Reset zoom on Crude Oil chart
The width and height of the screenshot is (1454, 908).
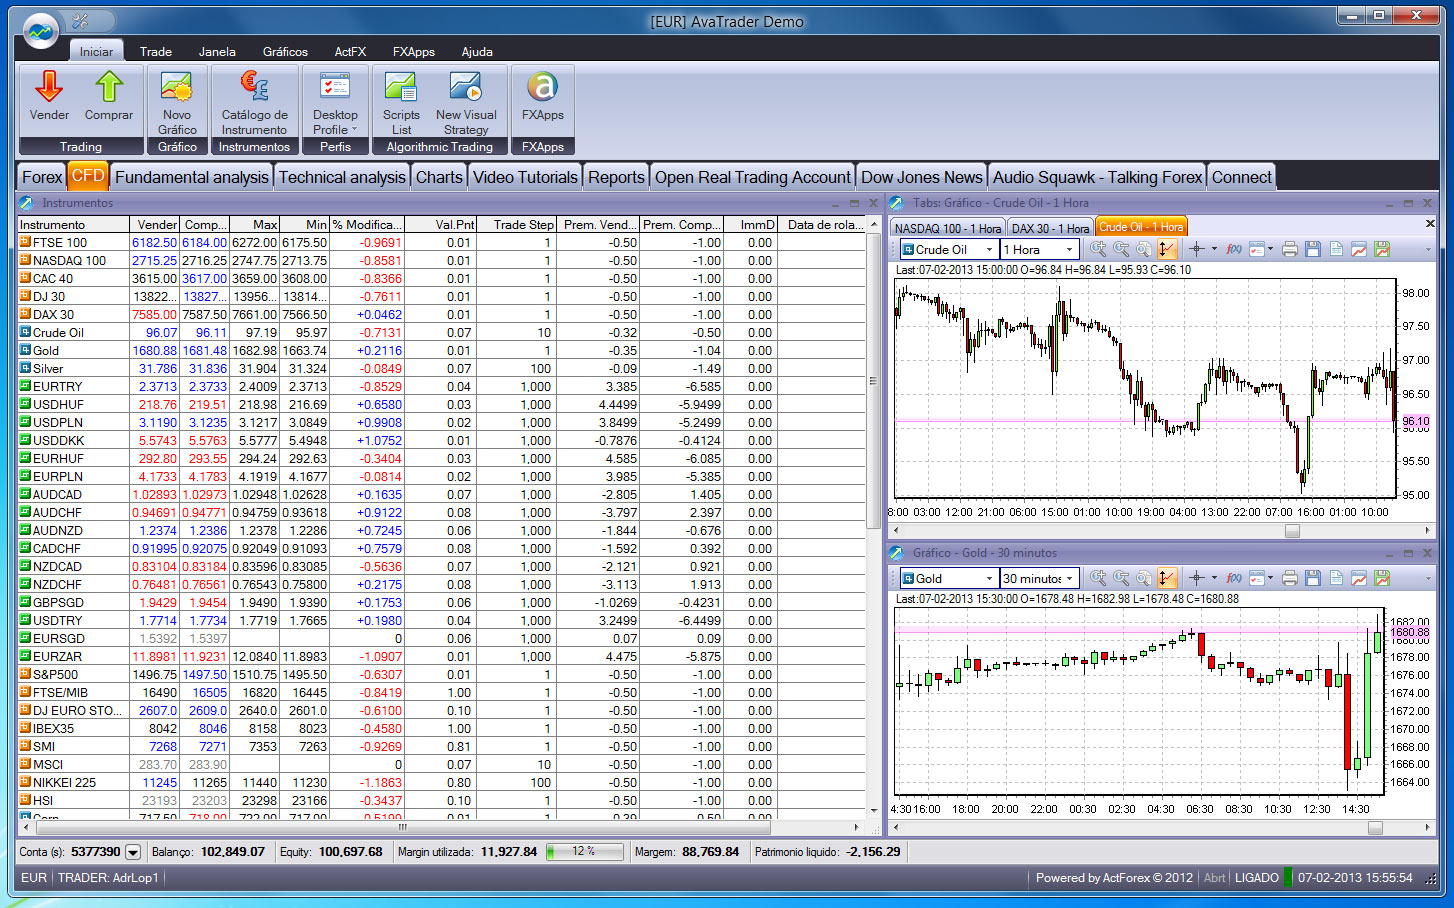[x=1144, y=249]
